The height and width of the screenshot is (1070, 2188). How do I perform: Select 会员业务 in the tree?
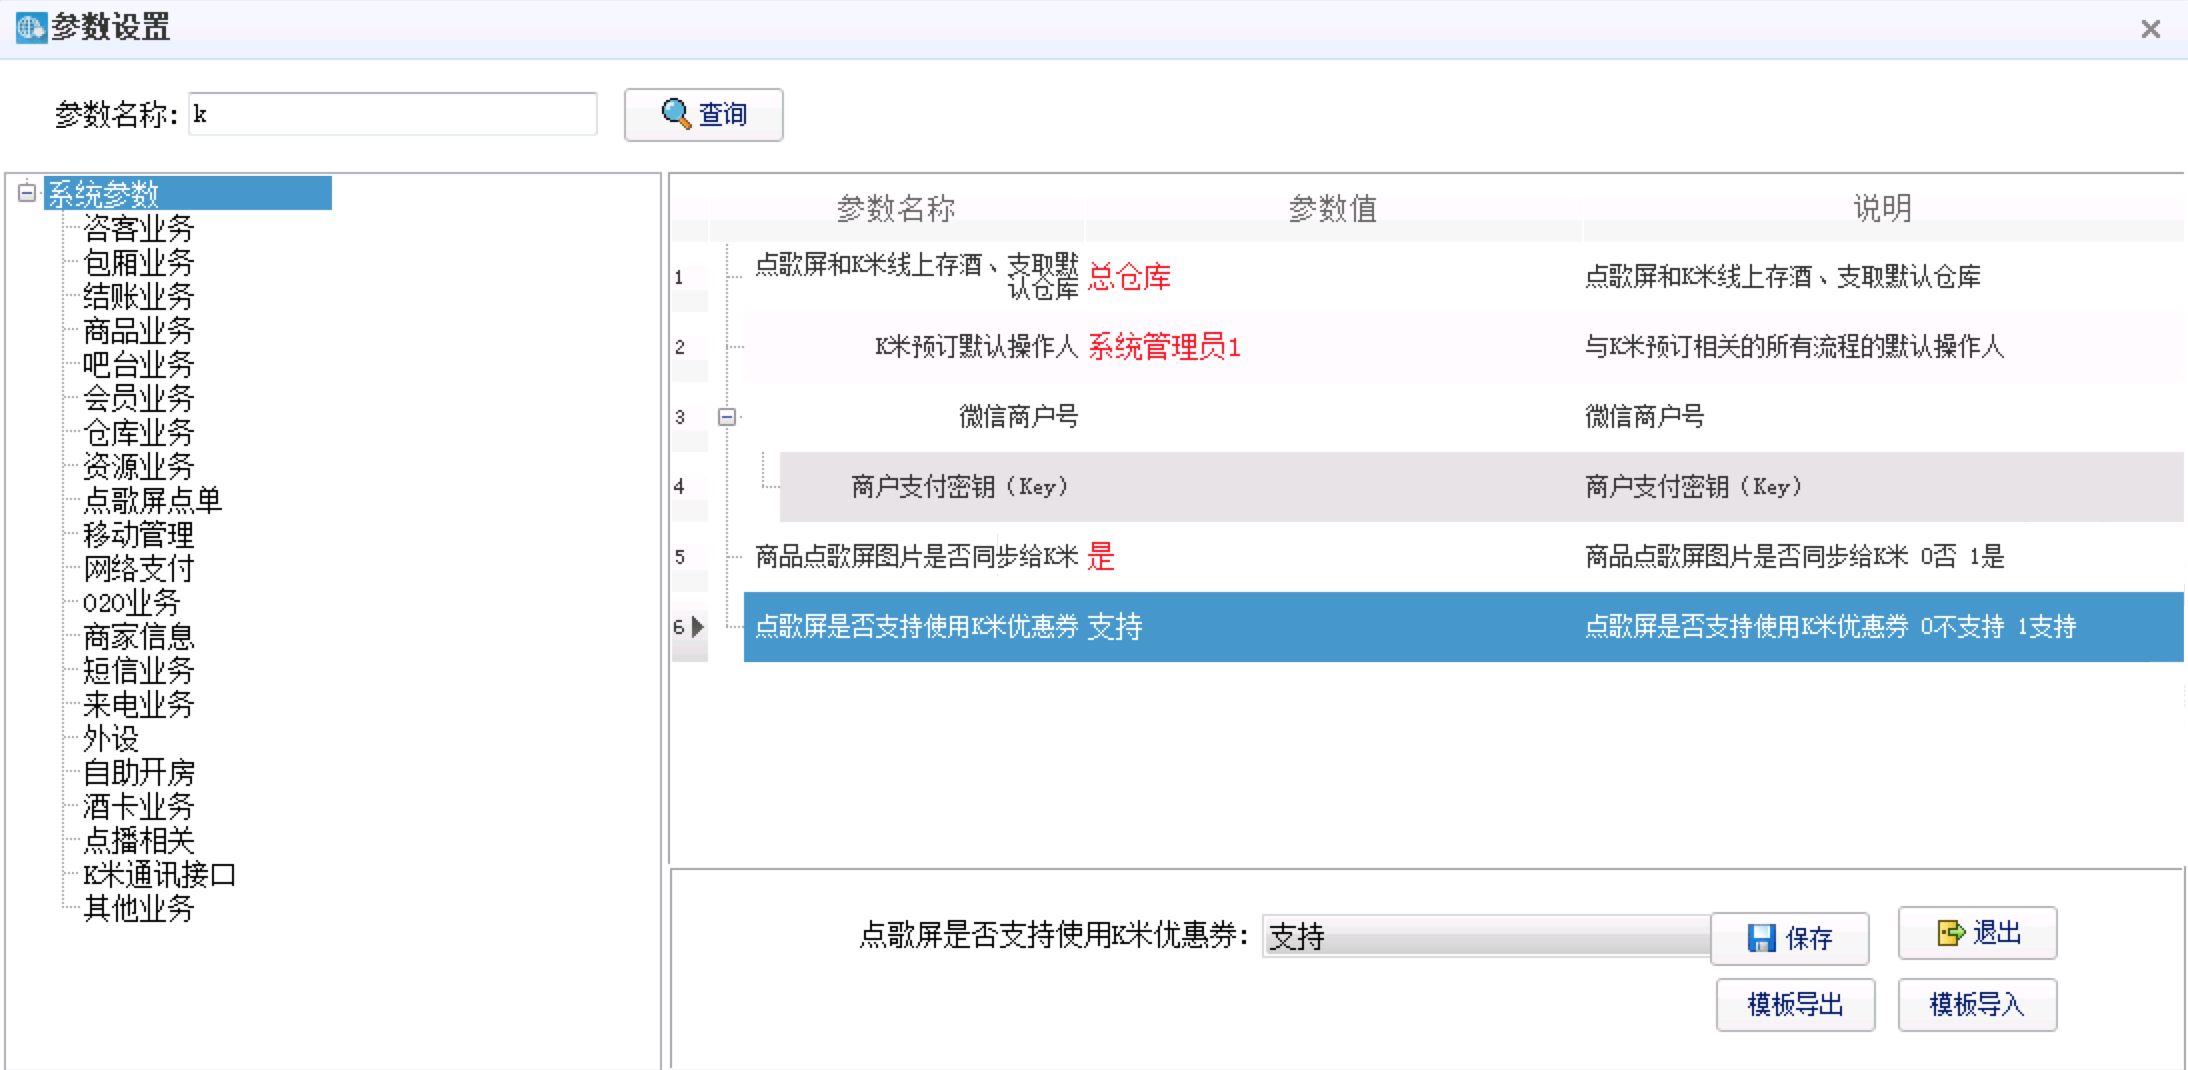[x=138, y=399]
